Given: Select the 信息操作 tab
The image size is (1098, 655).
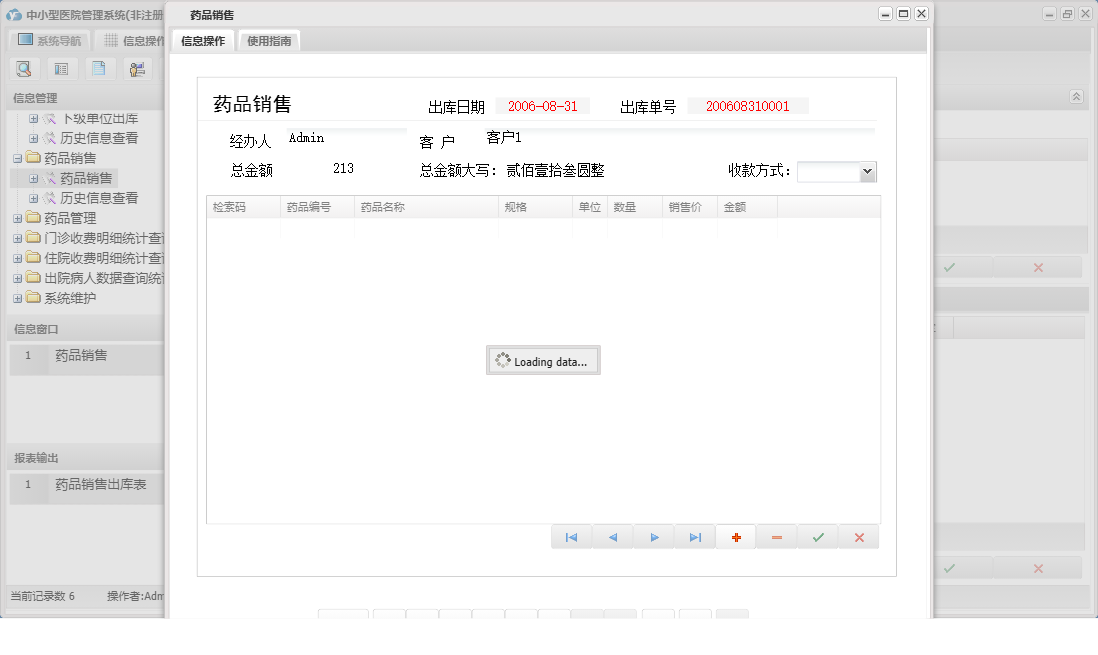Looking at the screenshot, I should pos(201,40).
